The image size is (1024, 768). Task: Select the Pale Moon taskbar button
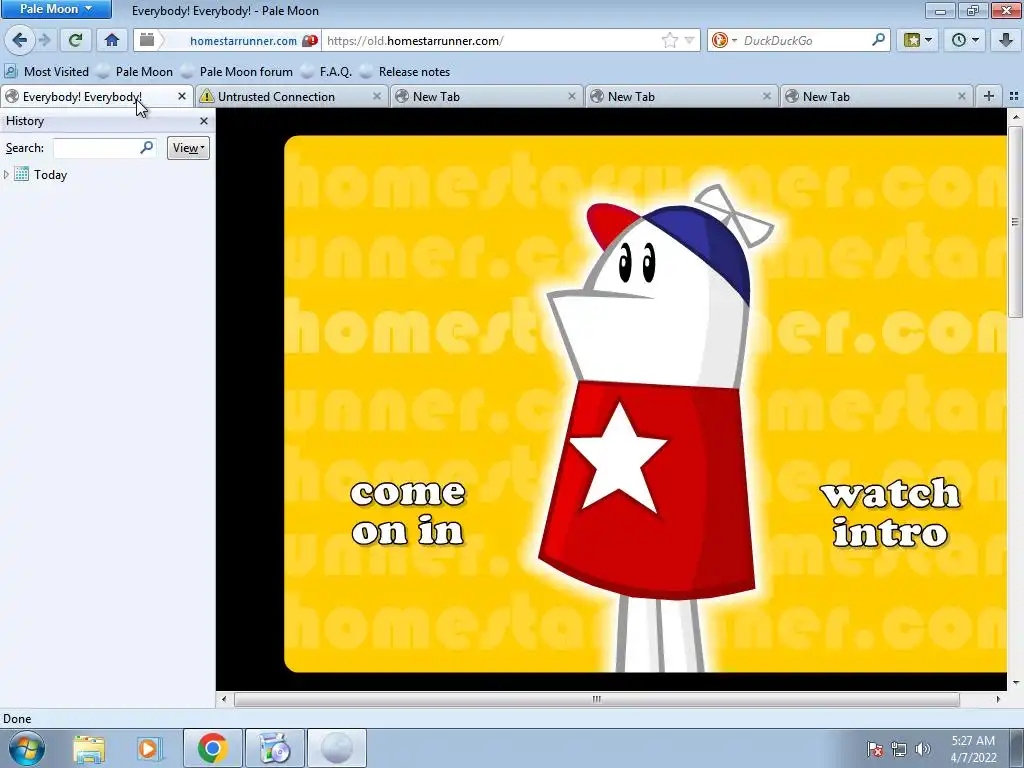coord(337,749)
